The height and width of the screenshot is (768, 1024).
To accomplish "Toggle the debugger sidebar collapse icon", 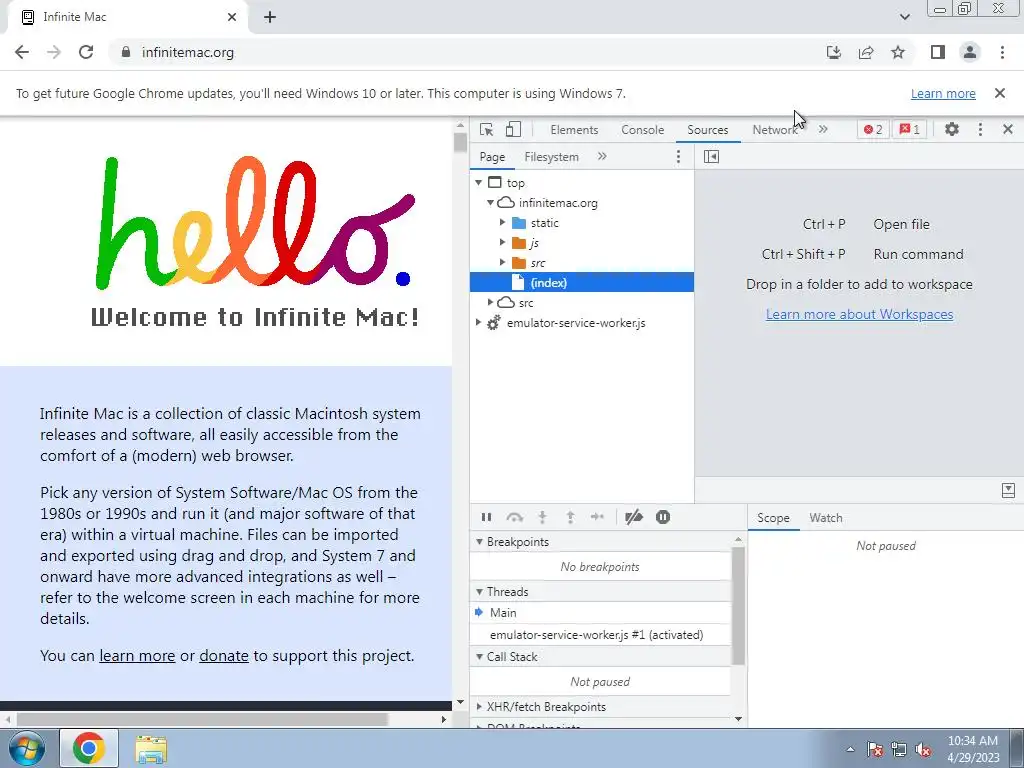I will (x=1008, y=490).
